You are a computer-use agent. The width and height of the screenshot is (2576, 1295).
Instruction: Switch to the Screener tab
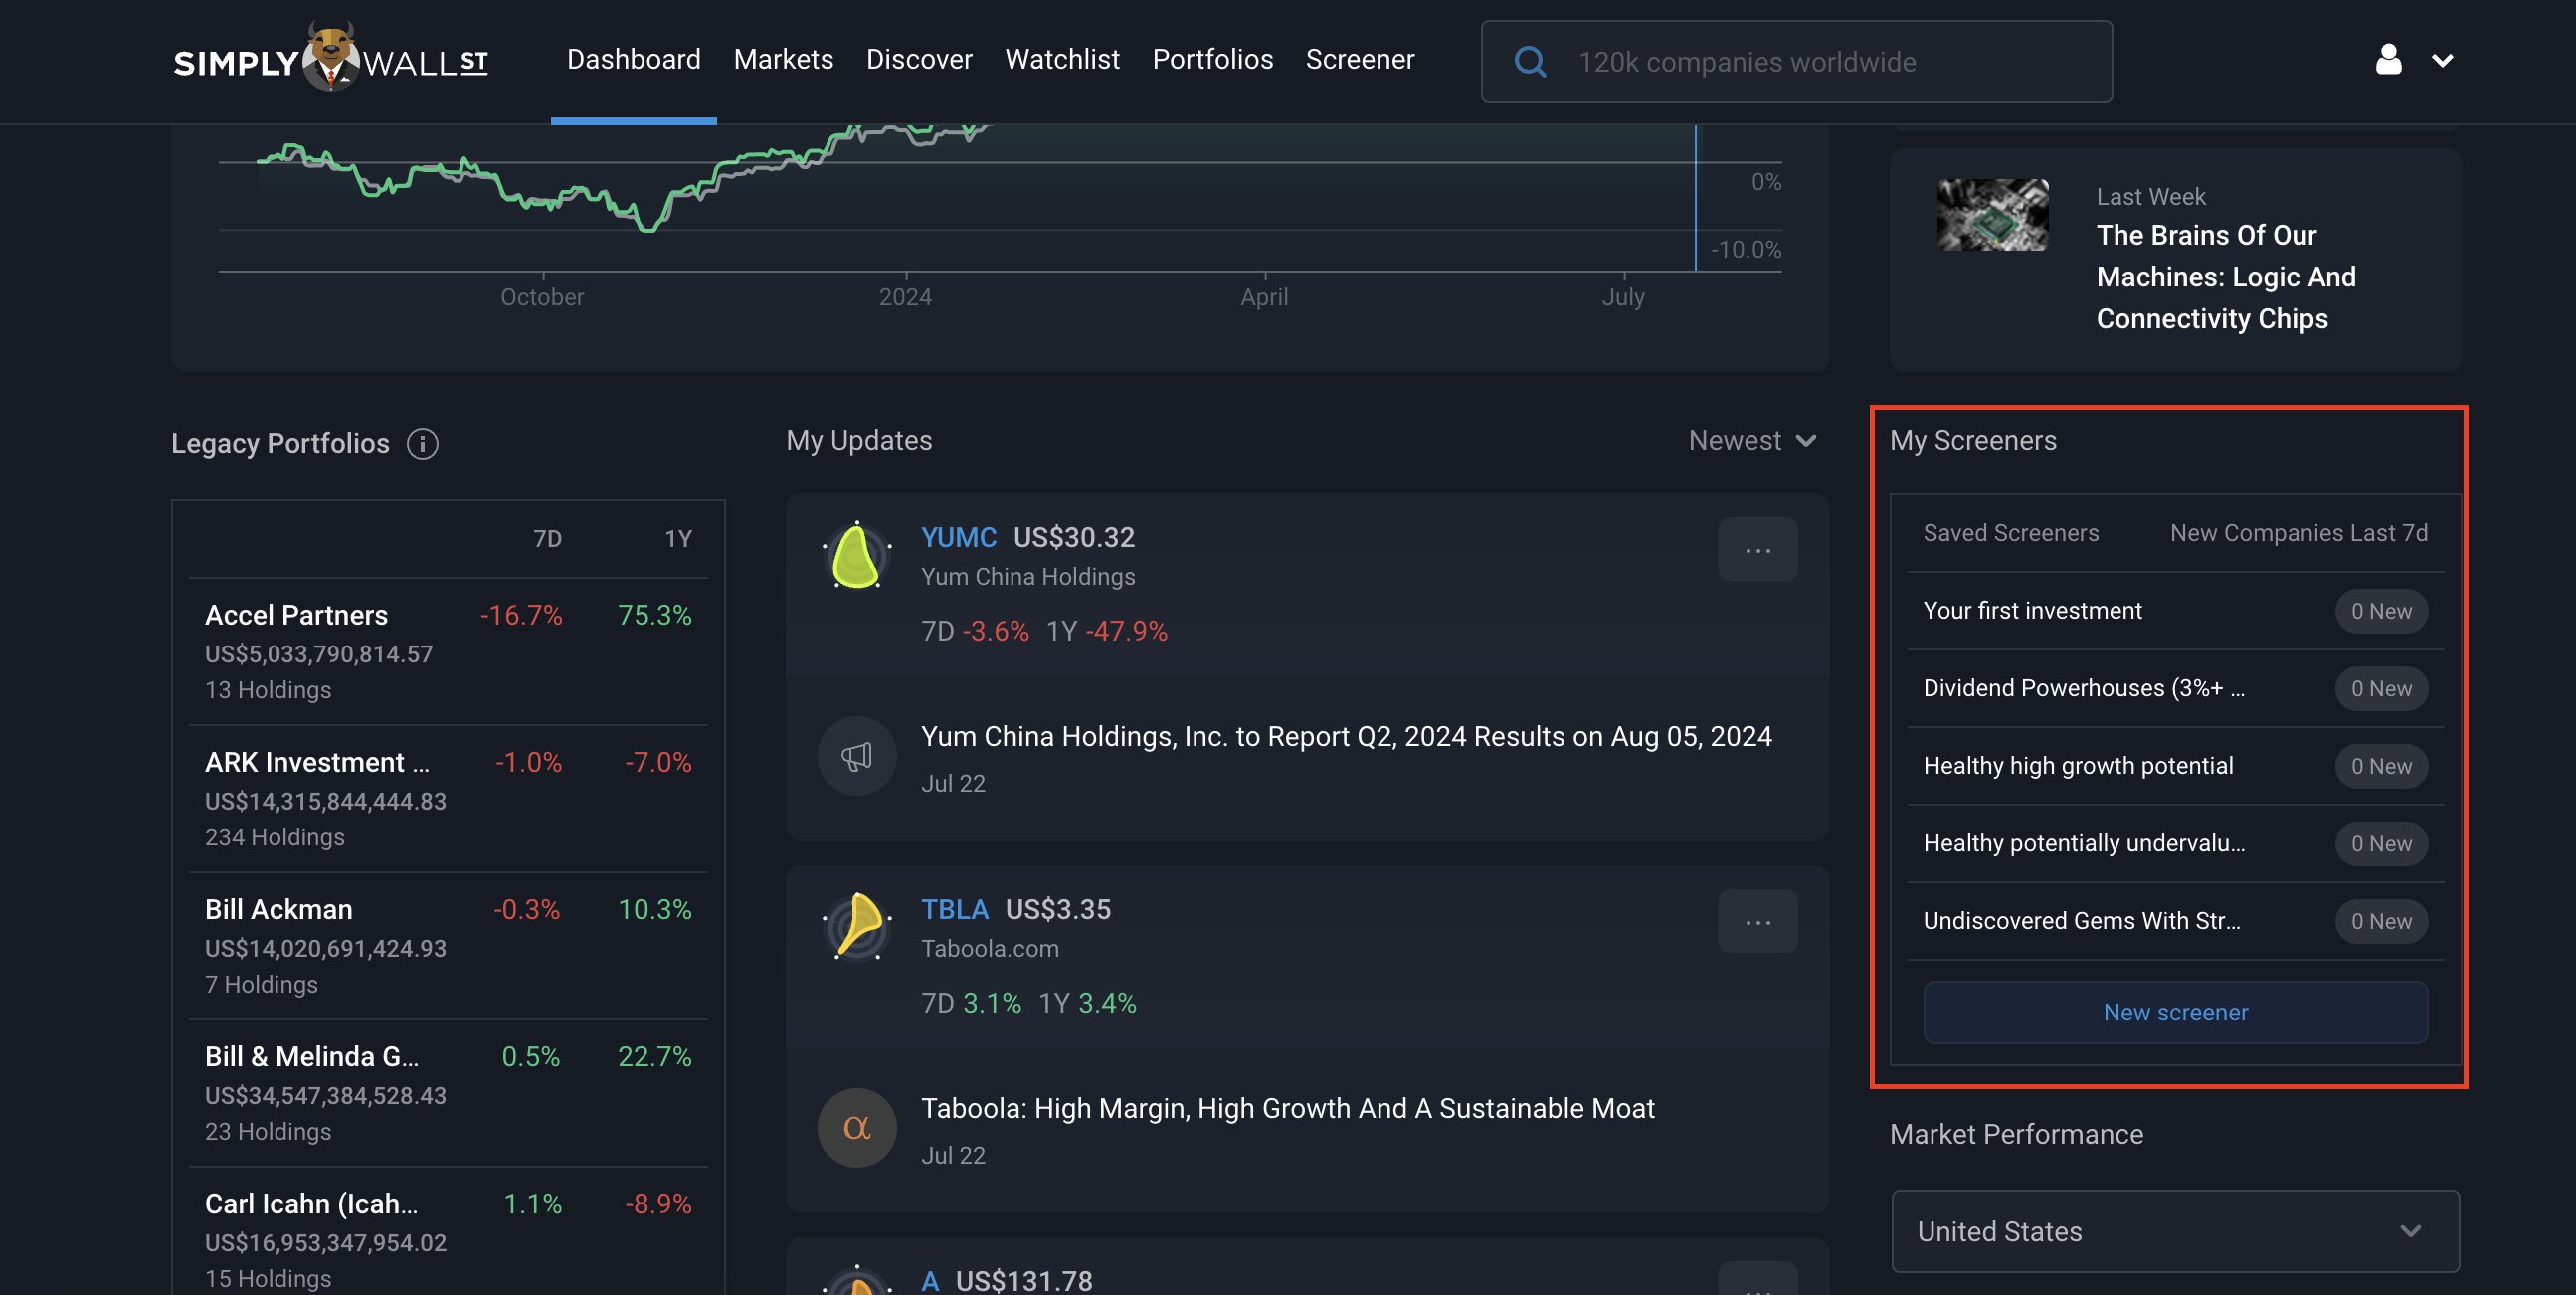click(1359, 60)
